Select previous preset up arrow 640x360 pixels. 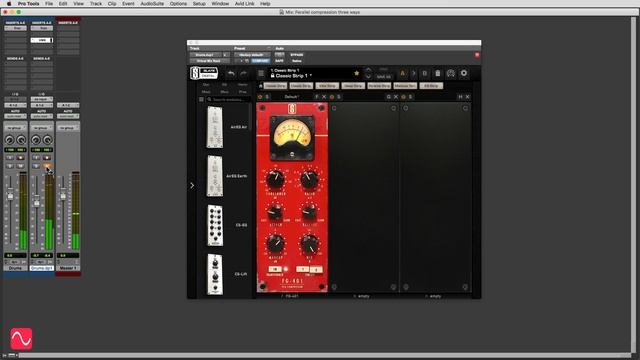tap(368, 70)
